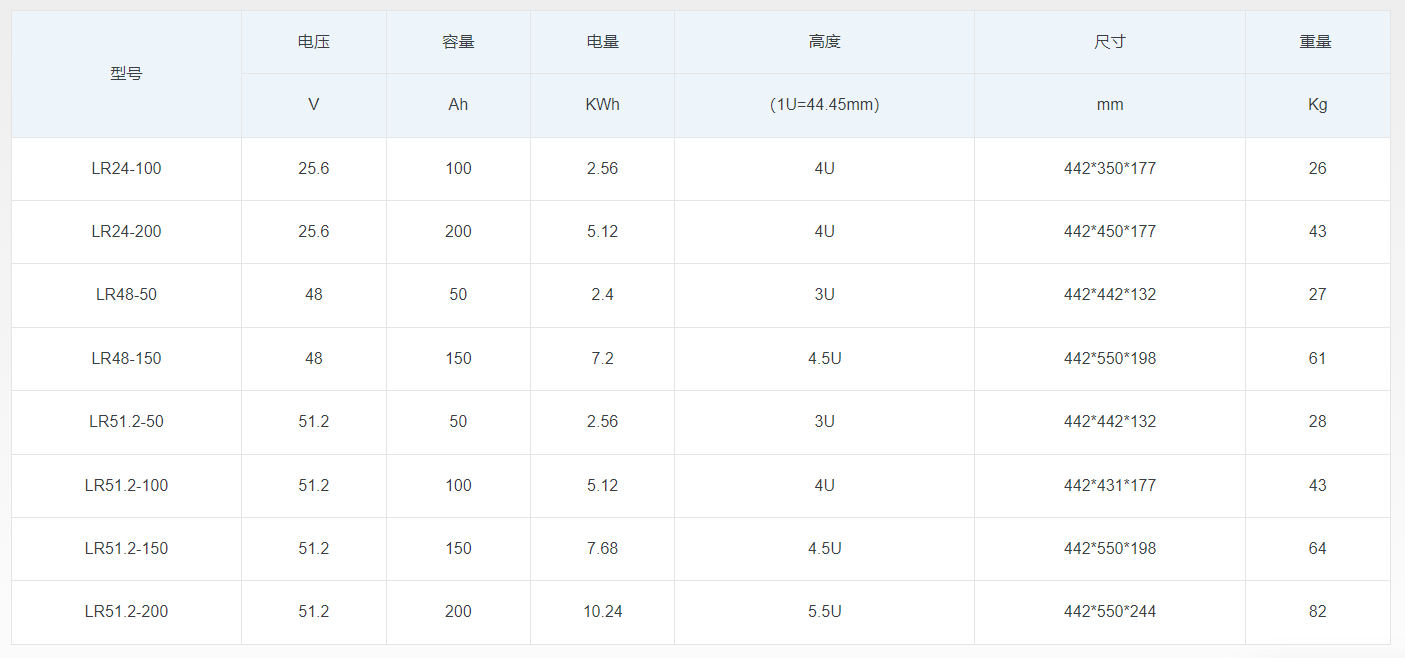
Task: Select the LR48-150 model cell
Action: coord(126,358)
